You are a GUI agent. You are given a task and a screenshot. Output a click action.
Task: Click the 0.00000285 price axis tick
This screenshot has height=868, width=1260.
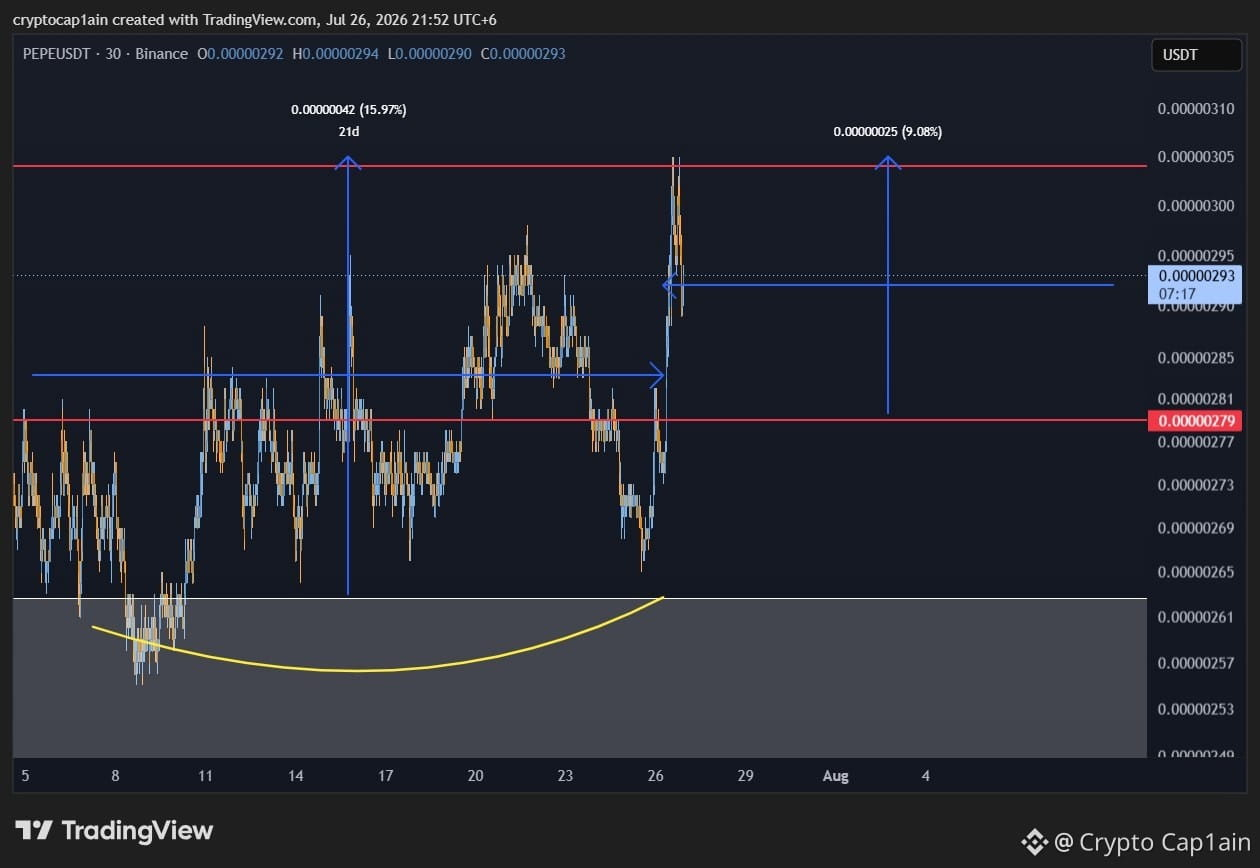(x=1196, y=358)
